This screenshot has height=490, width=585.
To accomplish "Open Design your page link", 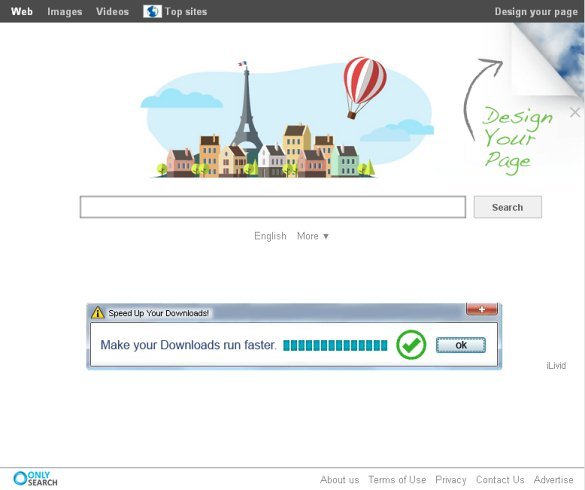I will (536, 12).
